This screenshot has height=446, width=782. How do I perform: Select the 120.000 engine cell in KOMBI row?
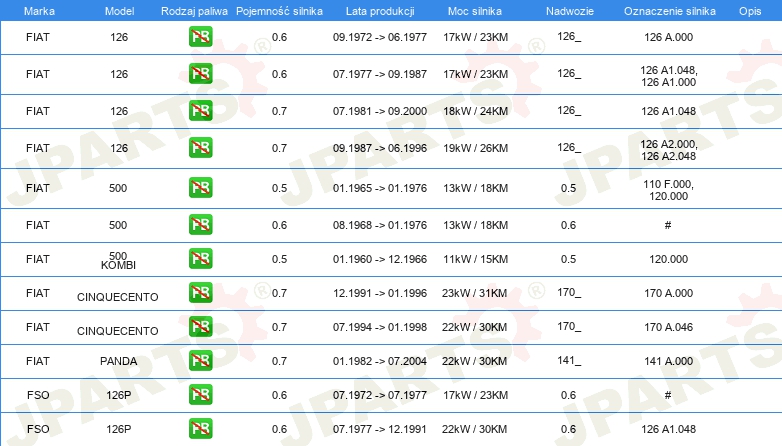(x=668, y=259)
